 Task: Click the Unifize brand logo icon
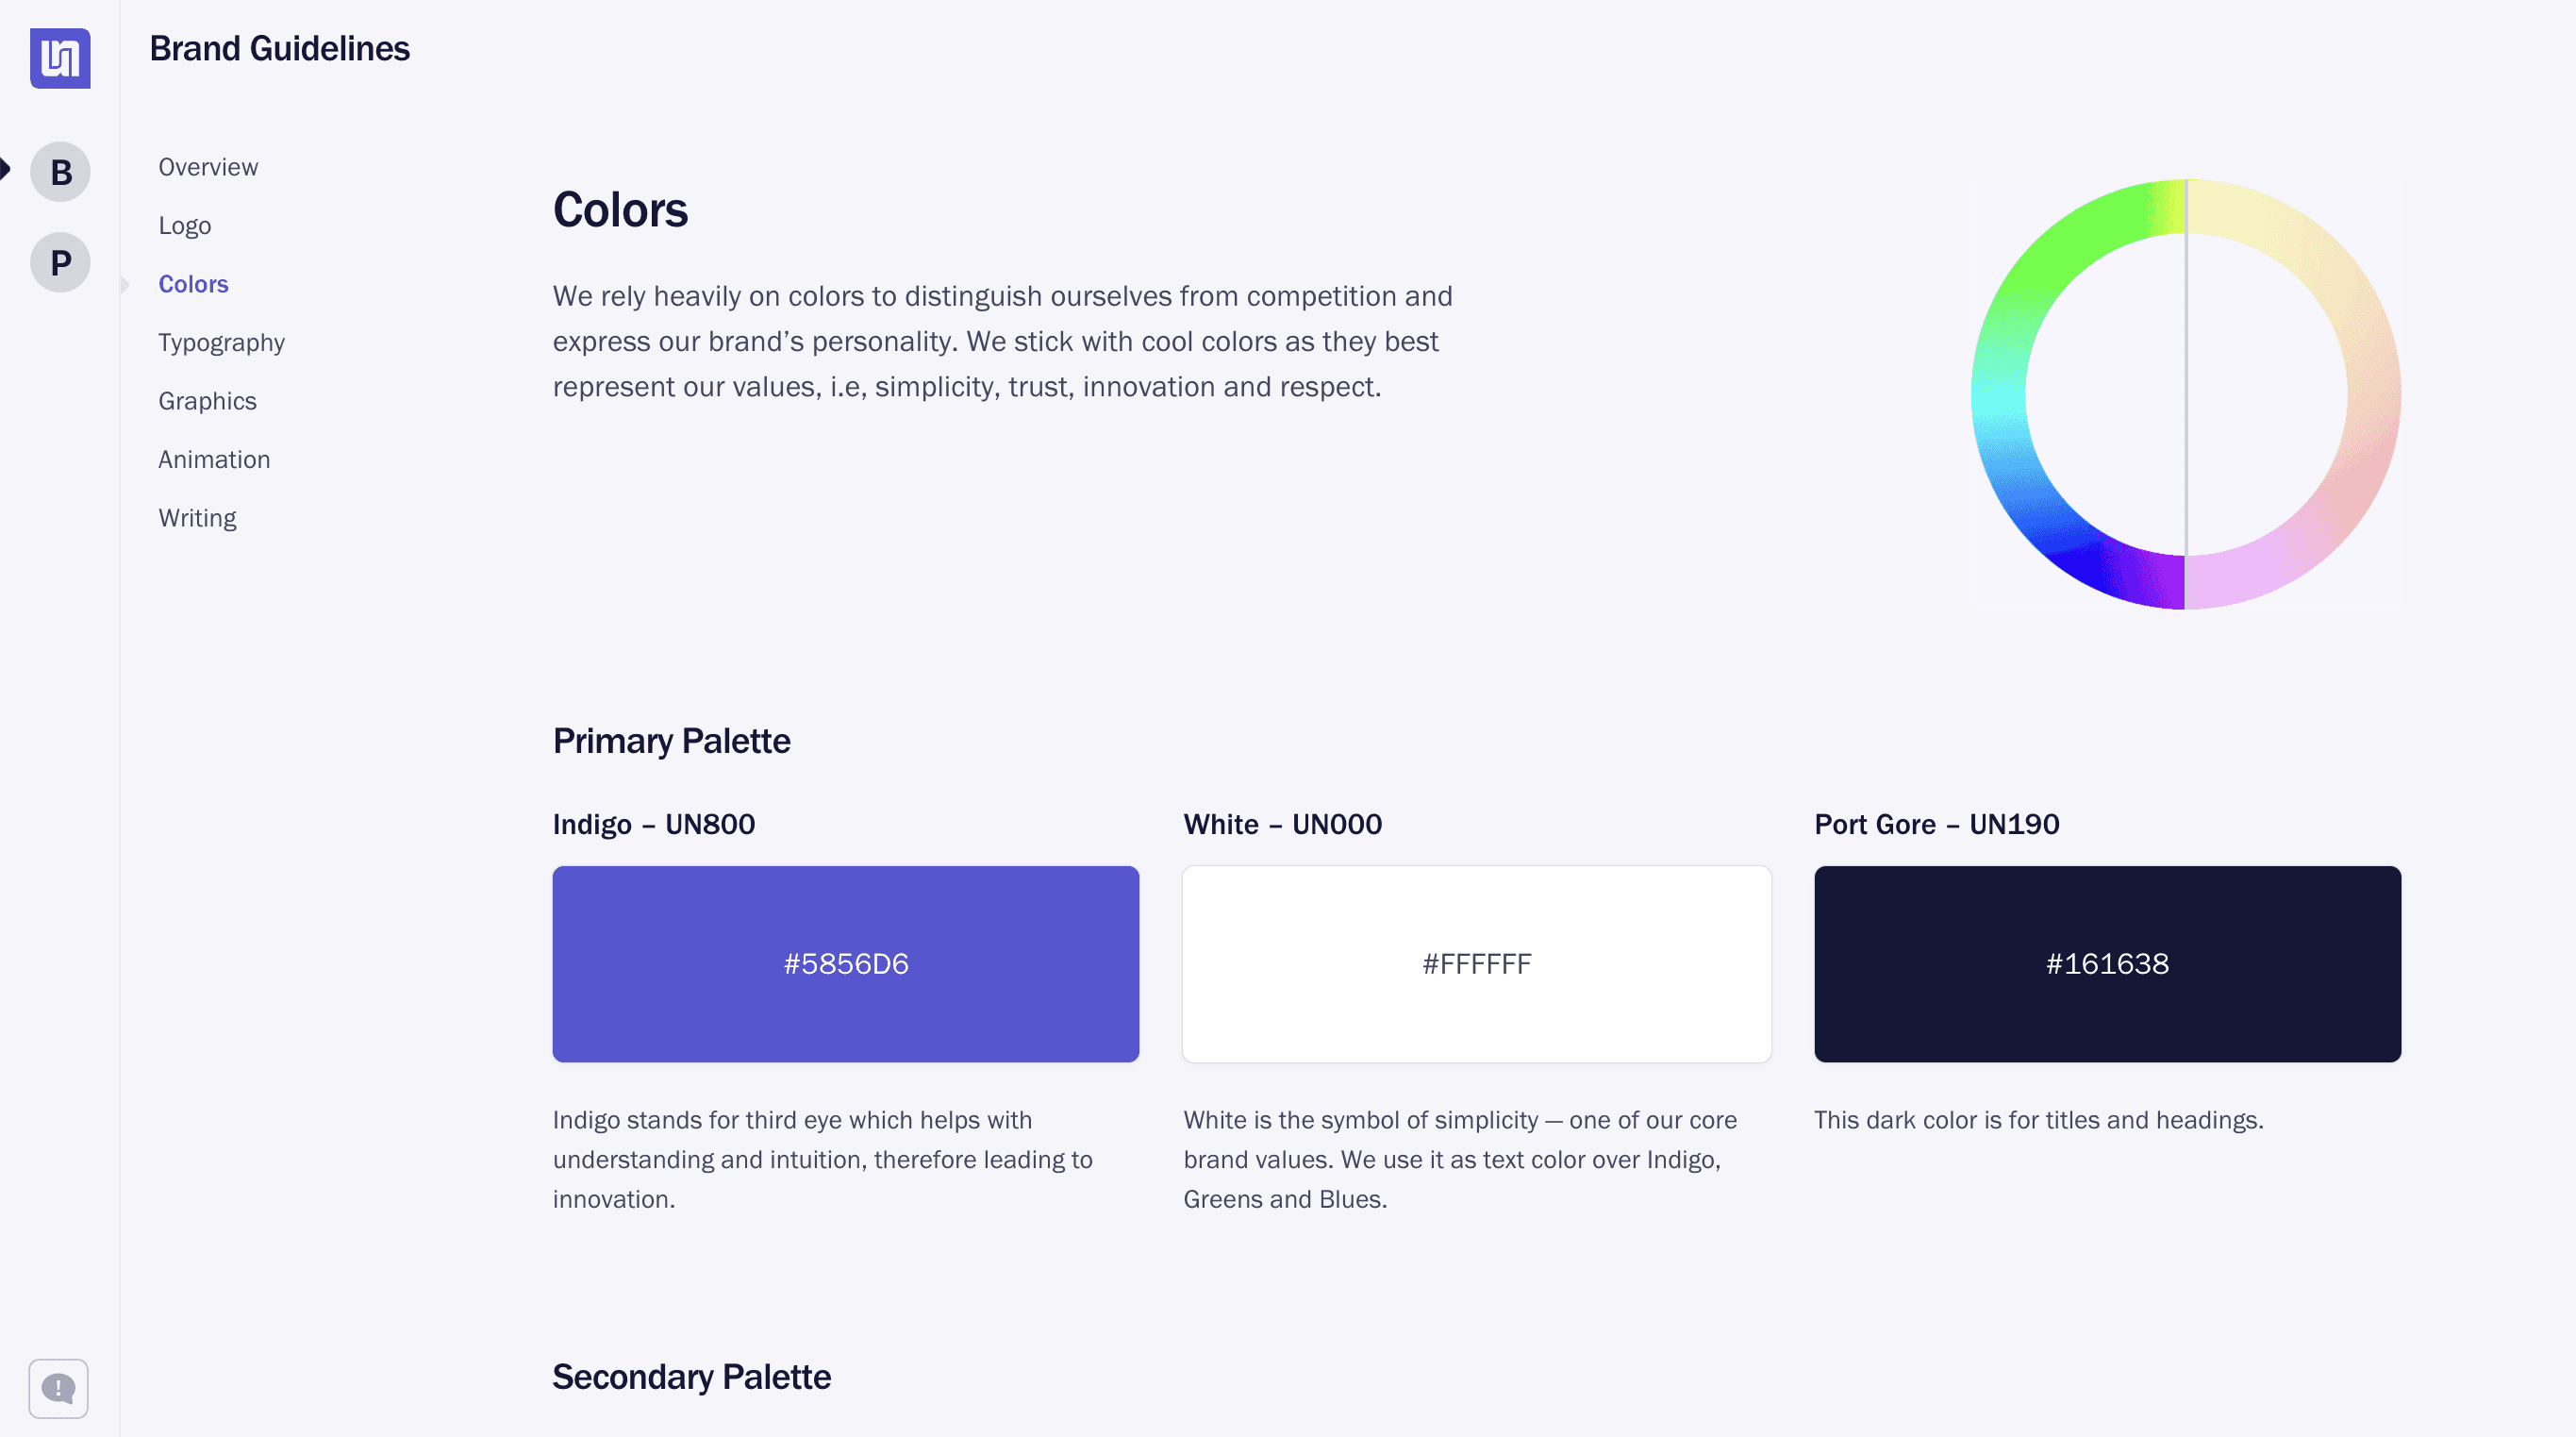(x=60, y=60)
